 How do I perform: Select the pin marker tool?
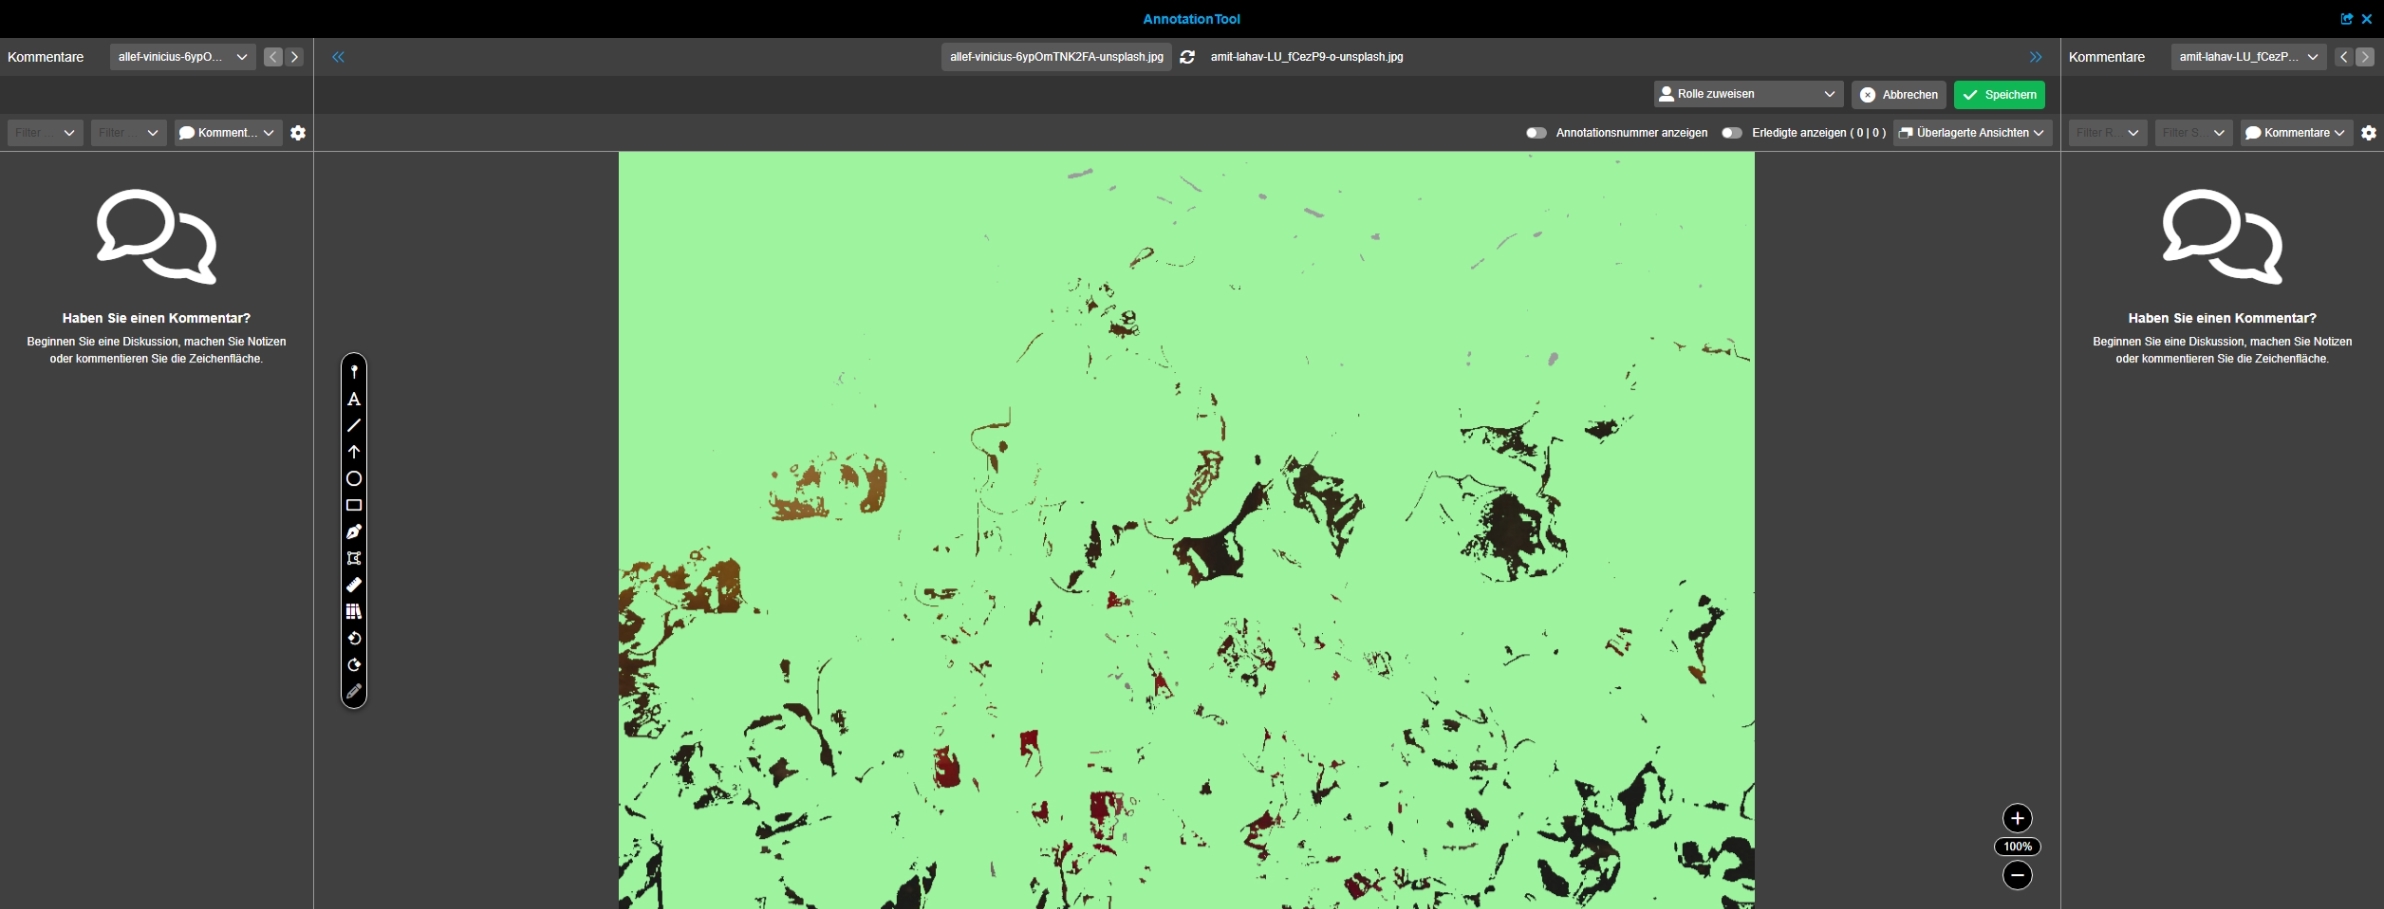coord(354,372)
